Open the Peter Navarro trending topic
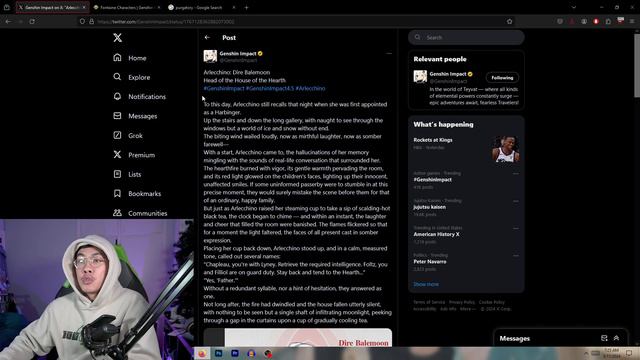This screenshot has width=640, height=360. click(x=430, y=262)
